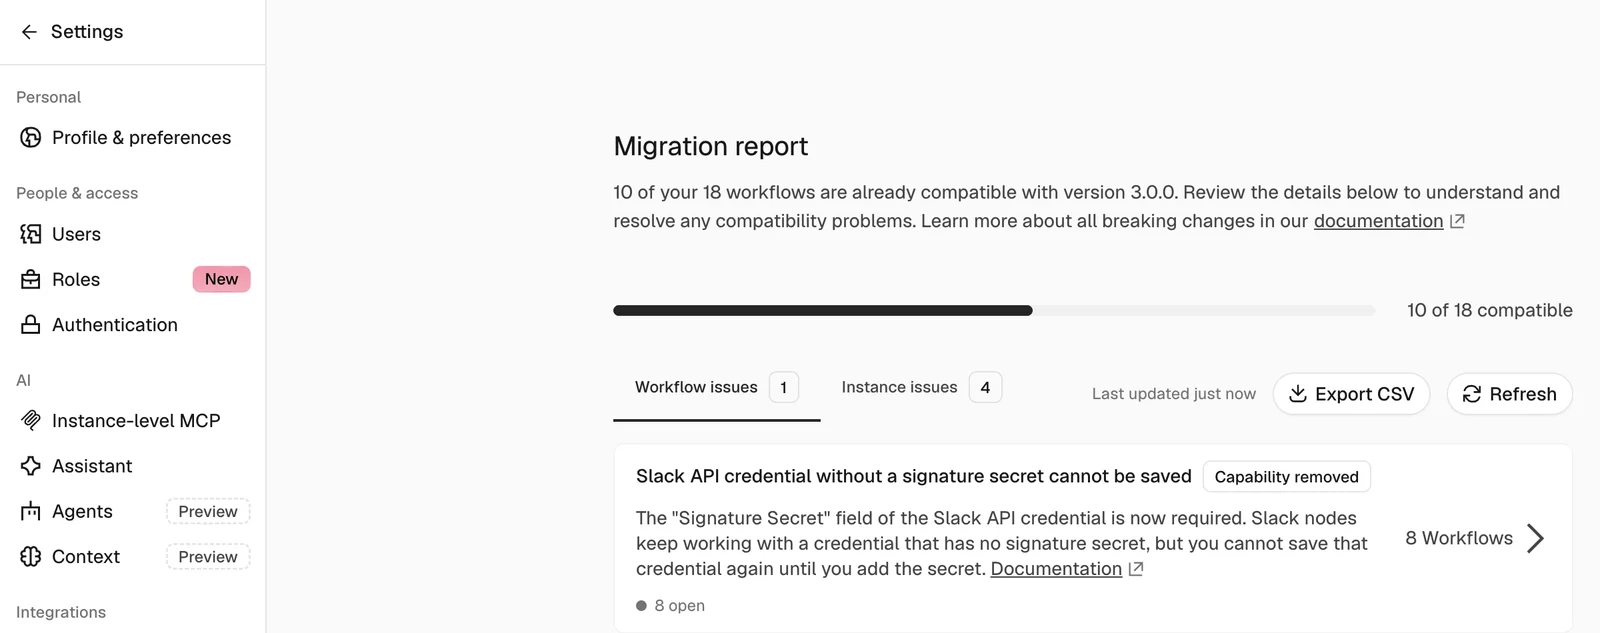Switch to the Instance issues tab
1600x633 pixels.
coord(921,387)
